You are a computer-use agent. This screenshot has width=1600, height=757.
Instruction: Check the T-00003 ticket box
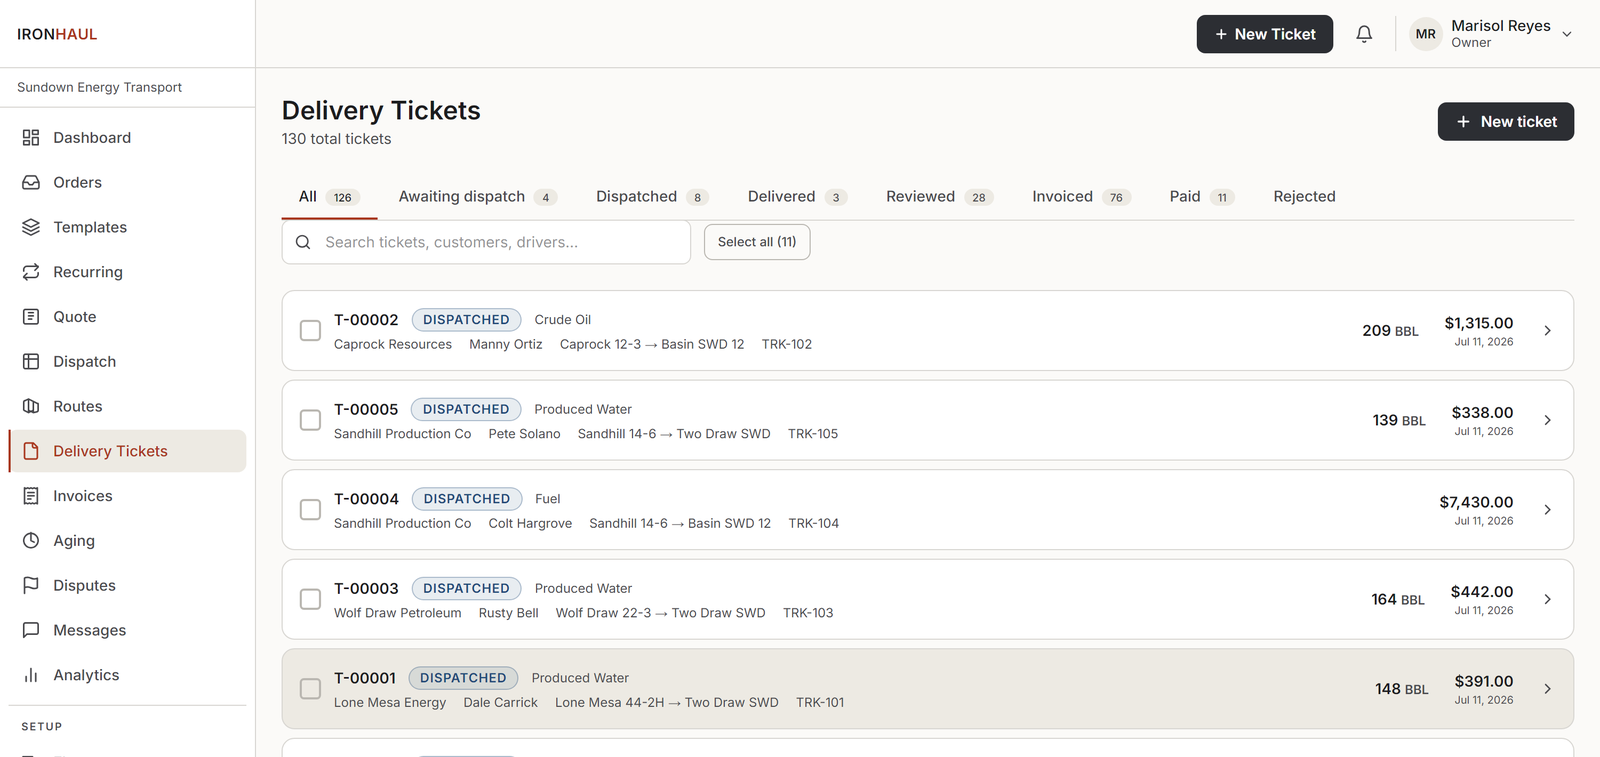pos(311,599)
